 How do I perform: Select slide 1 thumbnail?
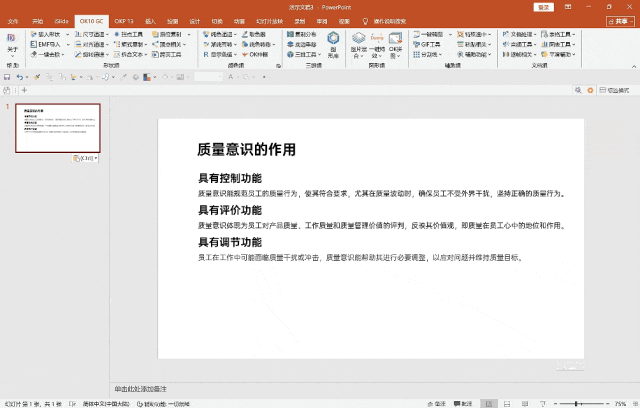click(58, 128)
